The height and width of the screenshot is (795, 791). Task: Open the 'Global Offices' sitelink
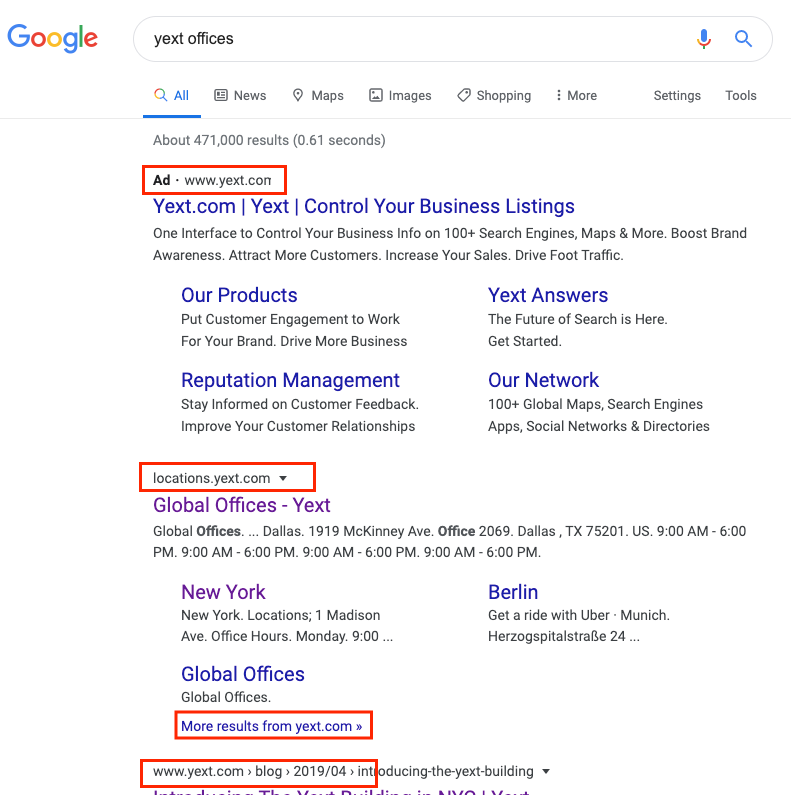click(243, 674)
